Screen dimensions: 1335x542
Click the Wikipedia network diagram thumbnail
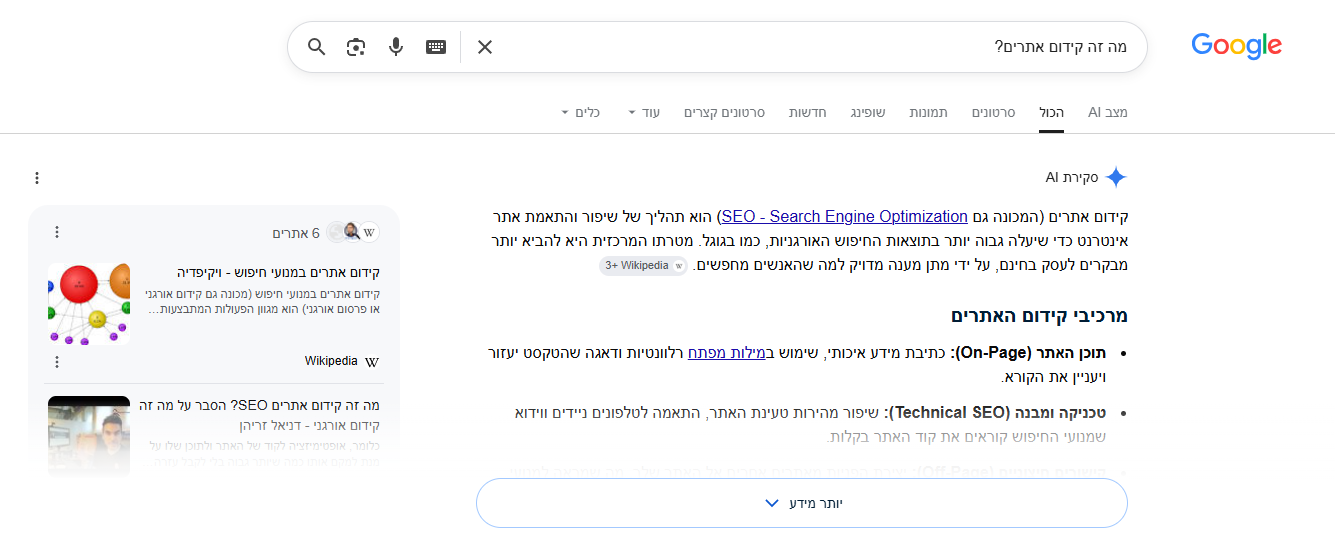(x=89, y=304)
